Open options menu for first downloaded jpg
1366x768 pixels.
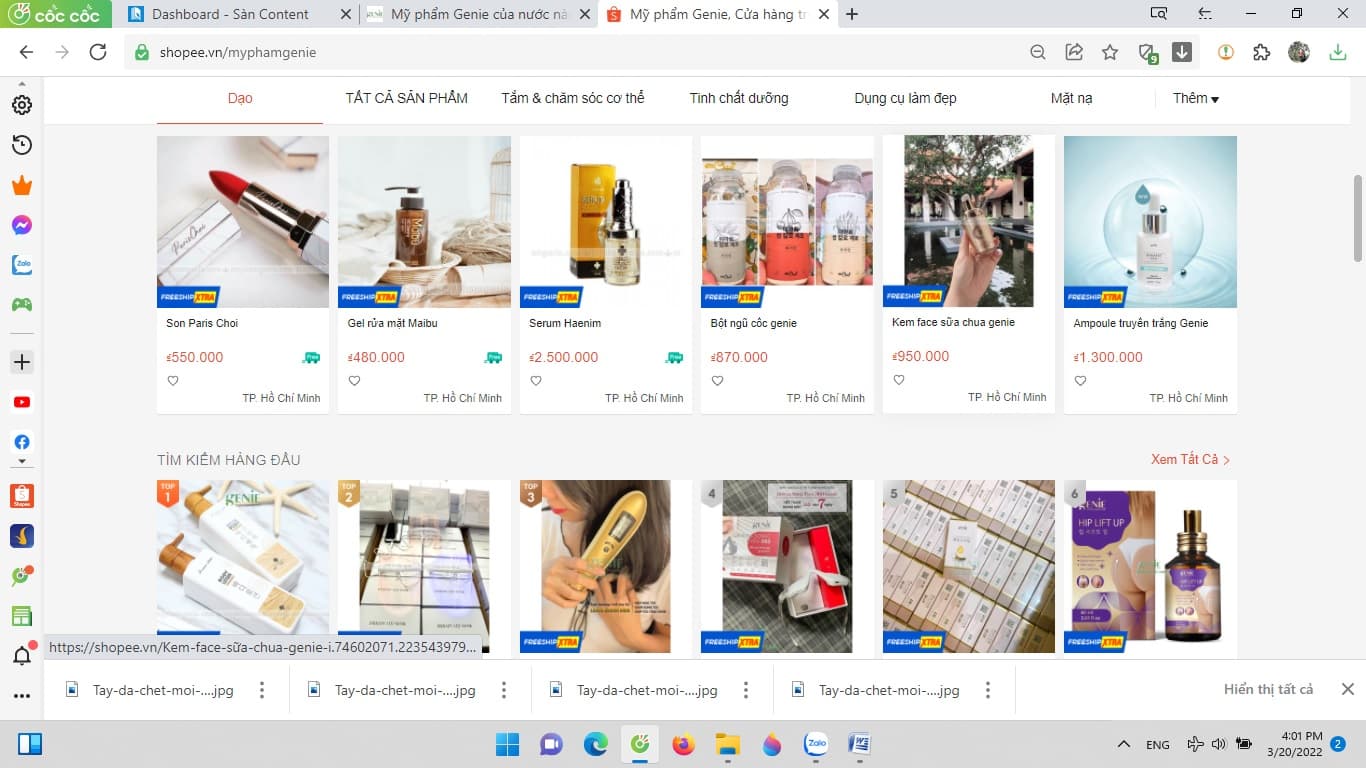click(x=262, y=690)
